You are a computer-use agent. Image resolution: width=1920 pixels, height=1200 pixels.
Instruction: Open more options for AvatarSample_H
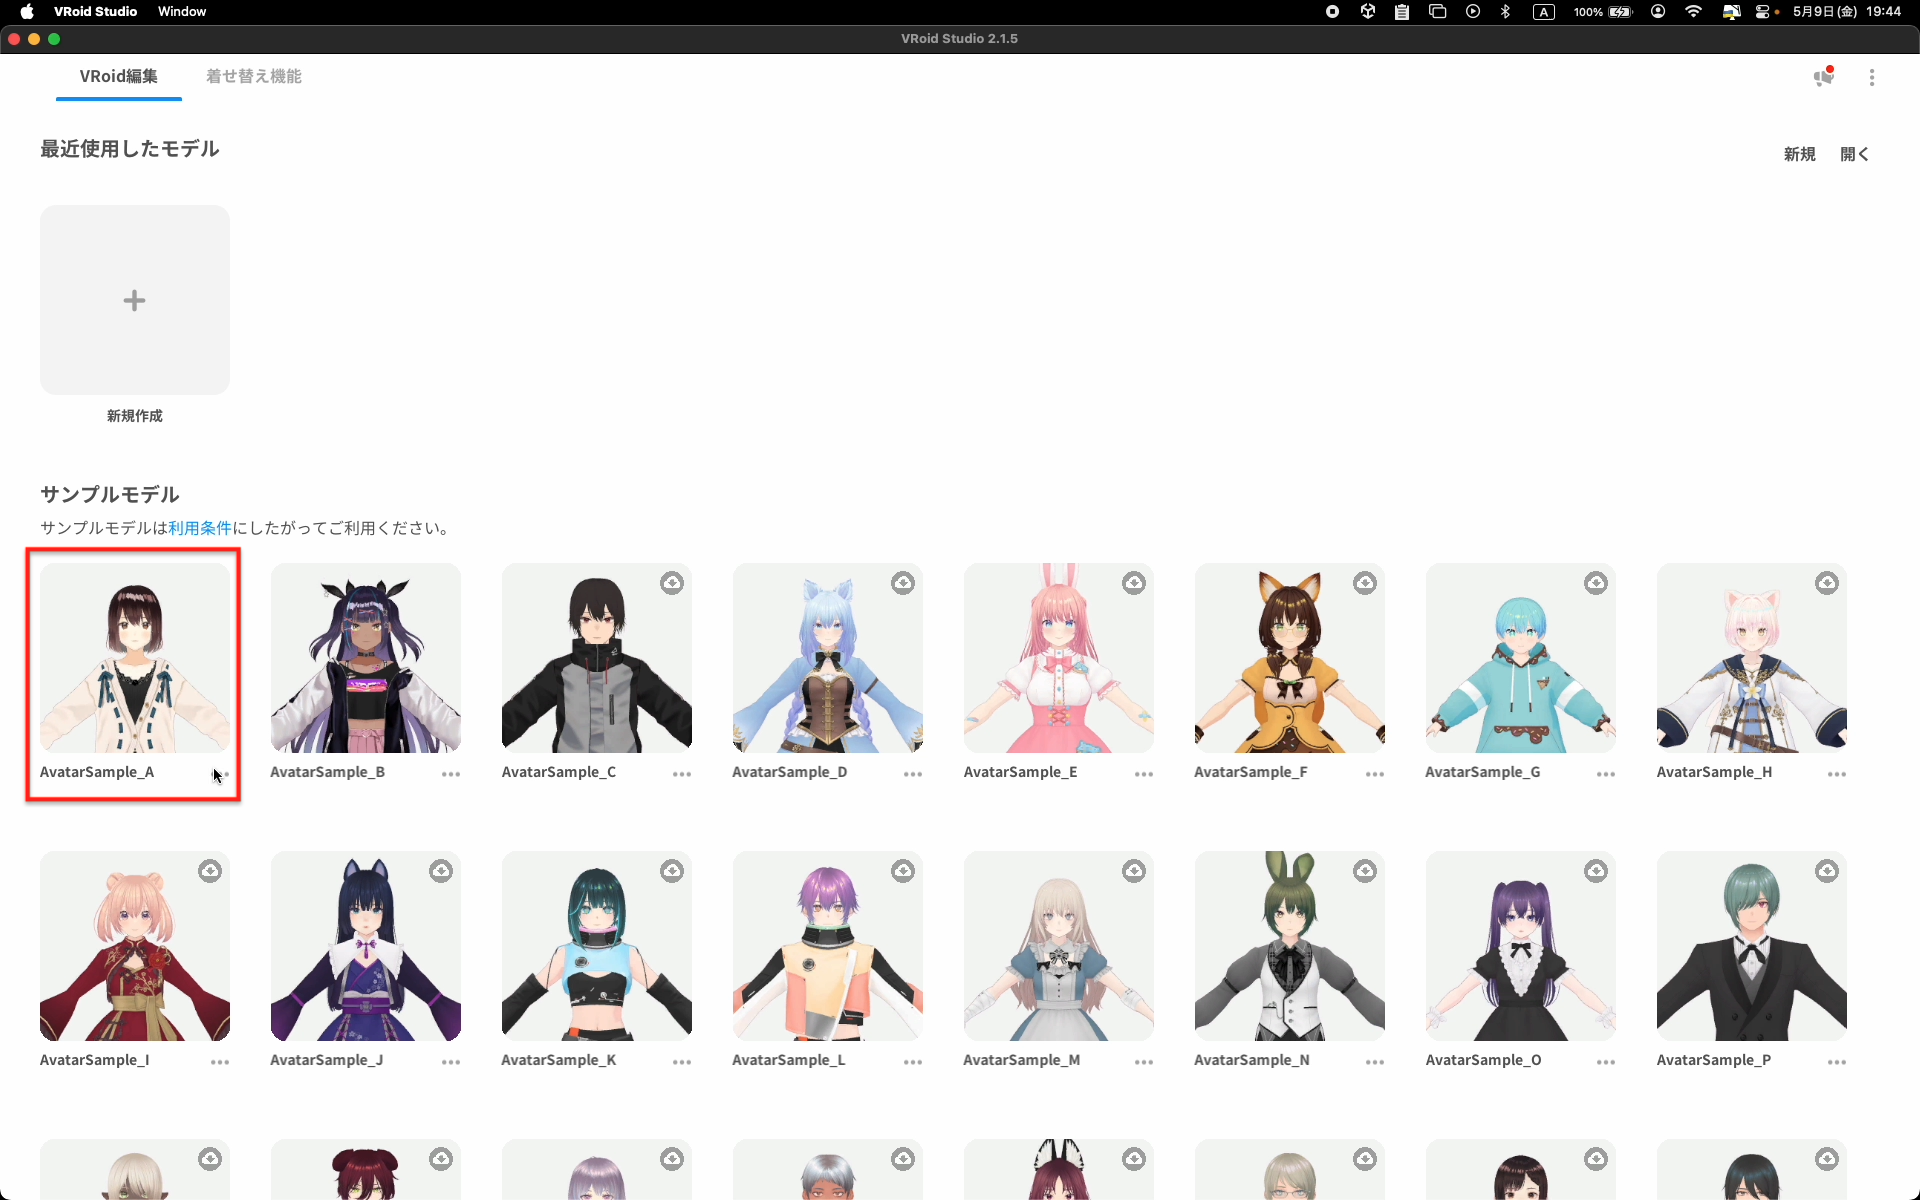pyautogui.click(x=1837, y=774)
